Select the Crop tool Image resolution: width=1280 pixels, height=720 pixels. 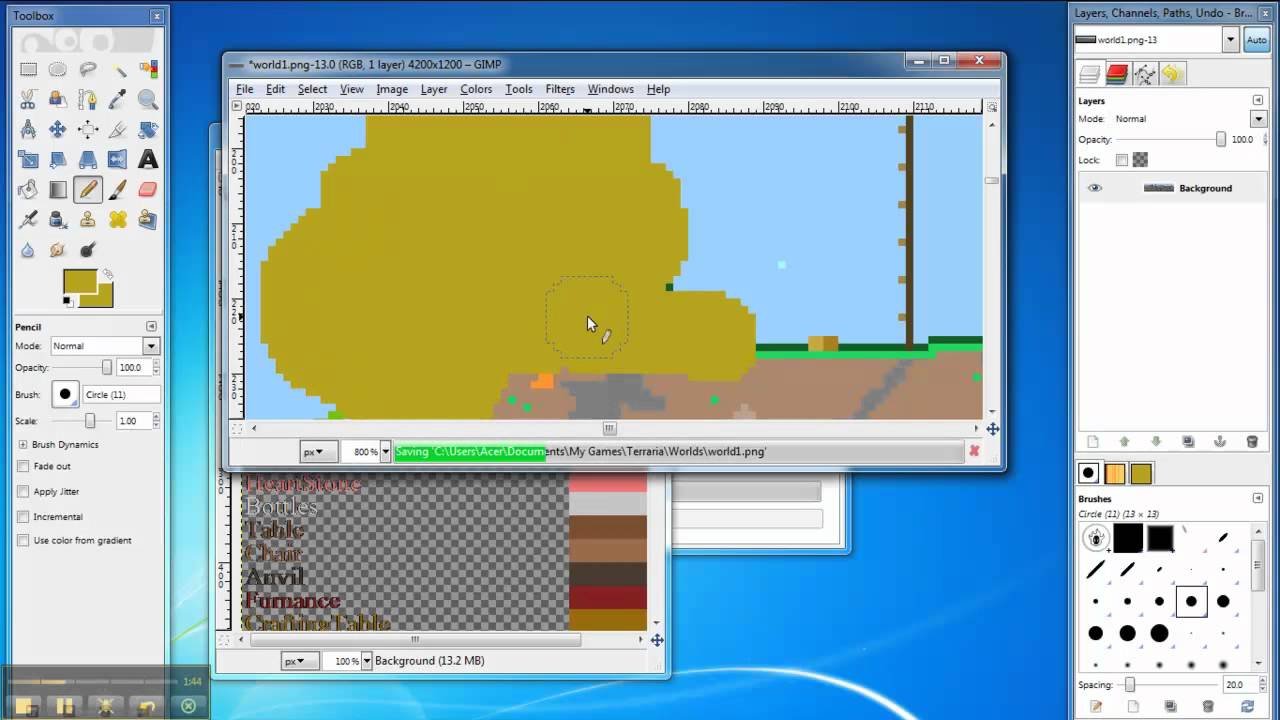pos(118,129)
